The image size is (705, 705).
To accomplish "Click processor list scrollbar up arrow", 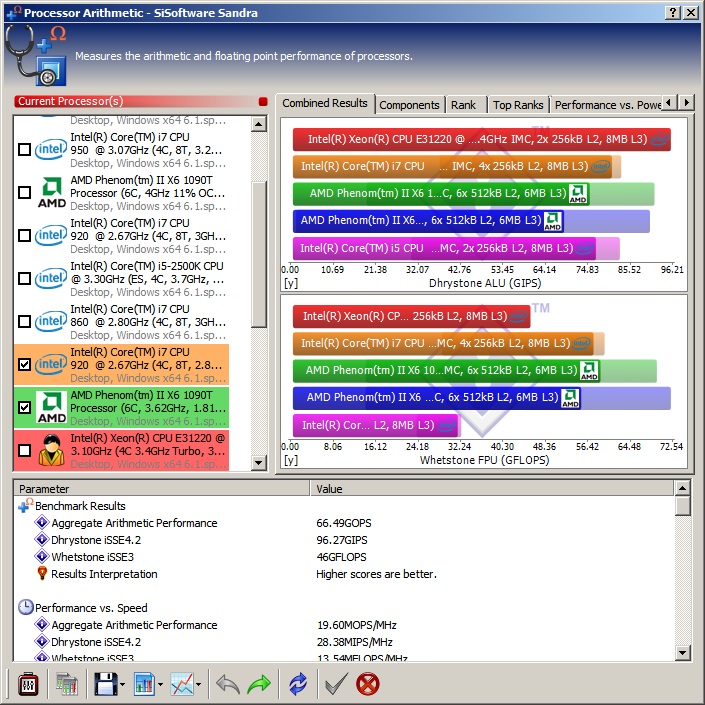I will (x=259, y=124).
